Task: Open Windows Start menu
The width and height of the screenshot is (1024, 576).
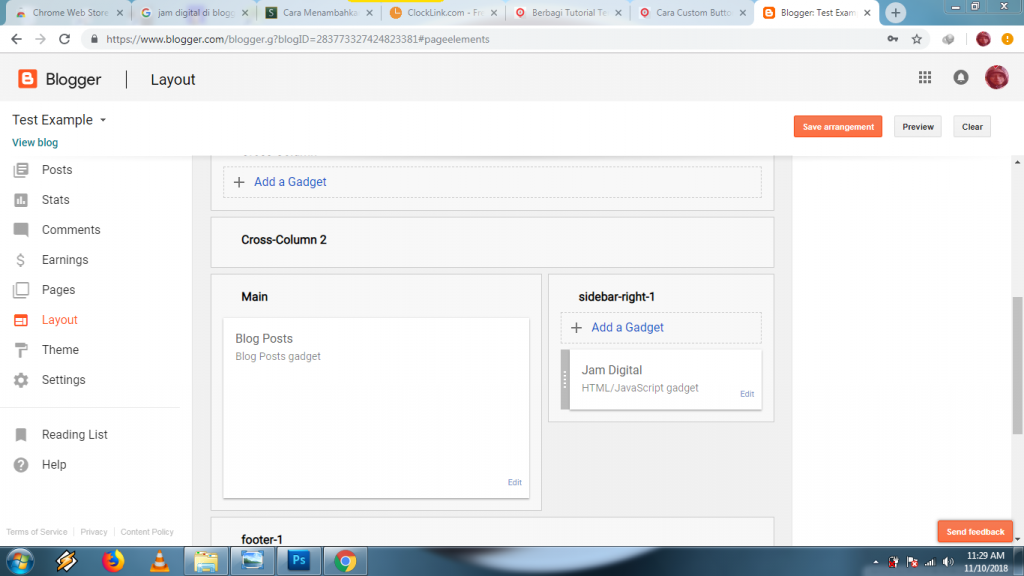Action: [x=20, y=561]
